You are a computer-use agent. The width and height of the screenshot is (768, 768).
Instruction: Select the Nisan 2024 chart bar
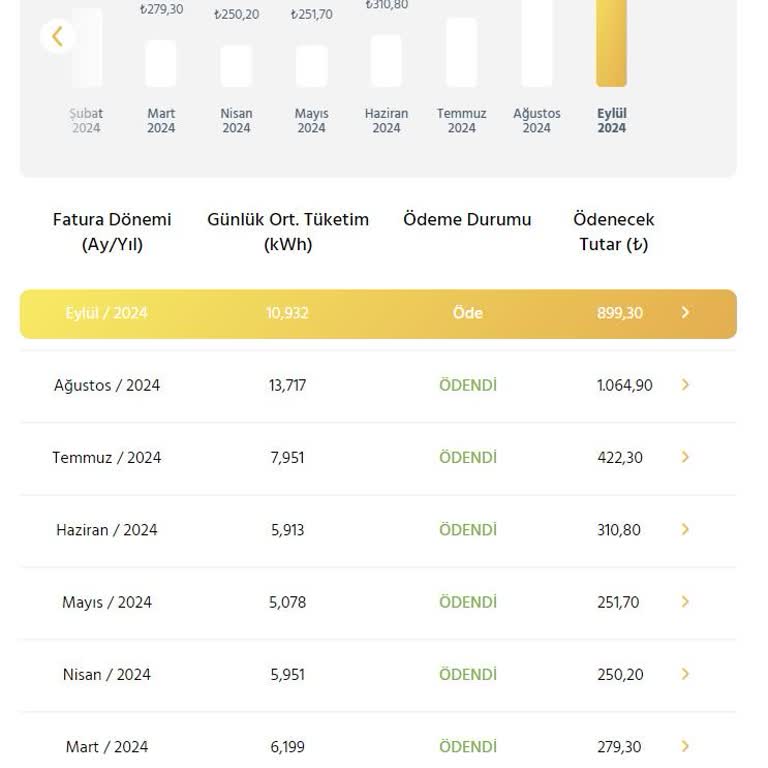[236, 66]
